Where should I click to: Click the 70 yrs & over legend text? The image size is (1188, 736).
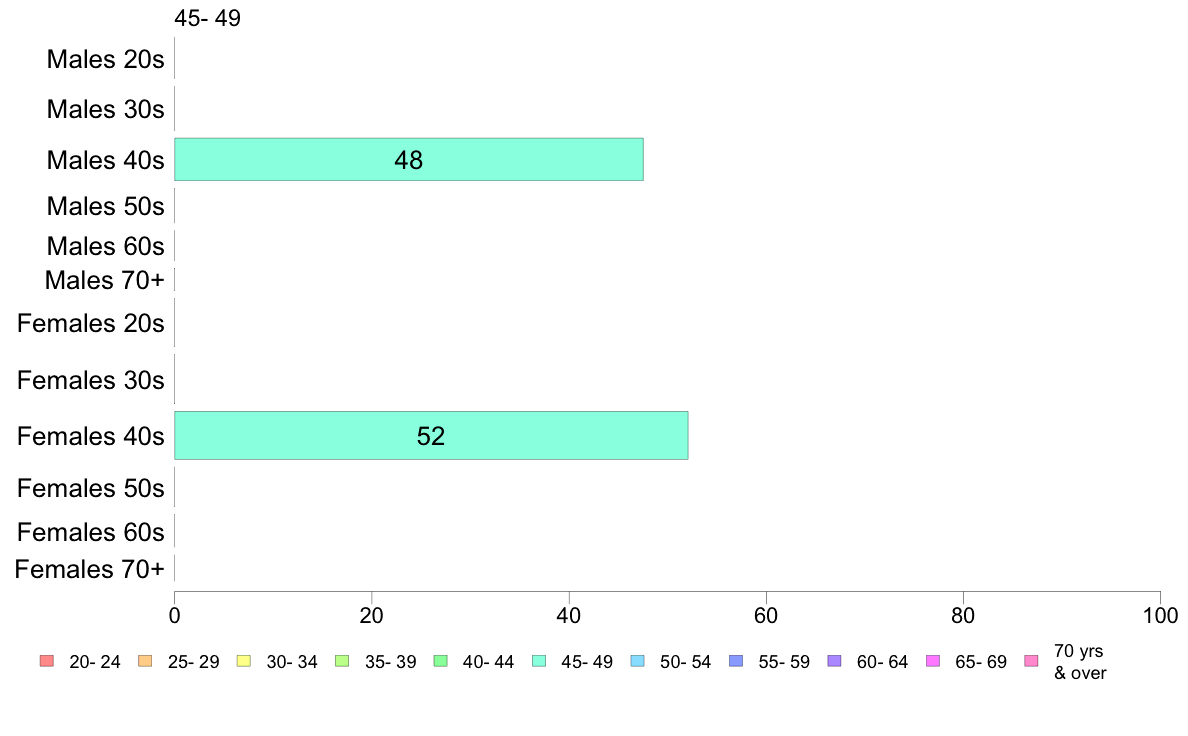1080,662
